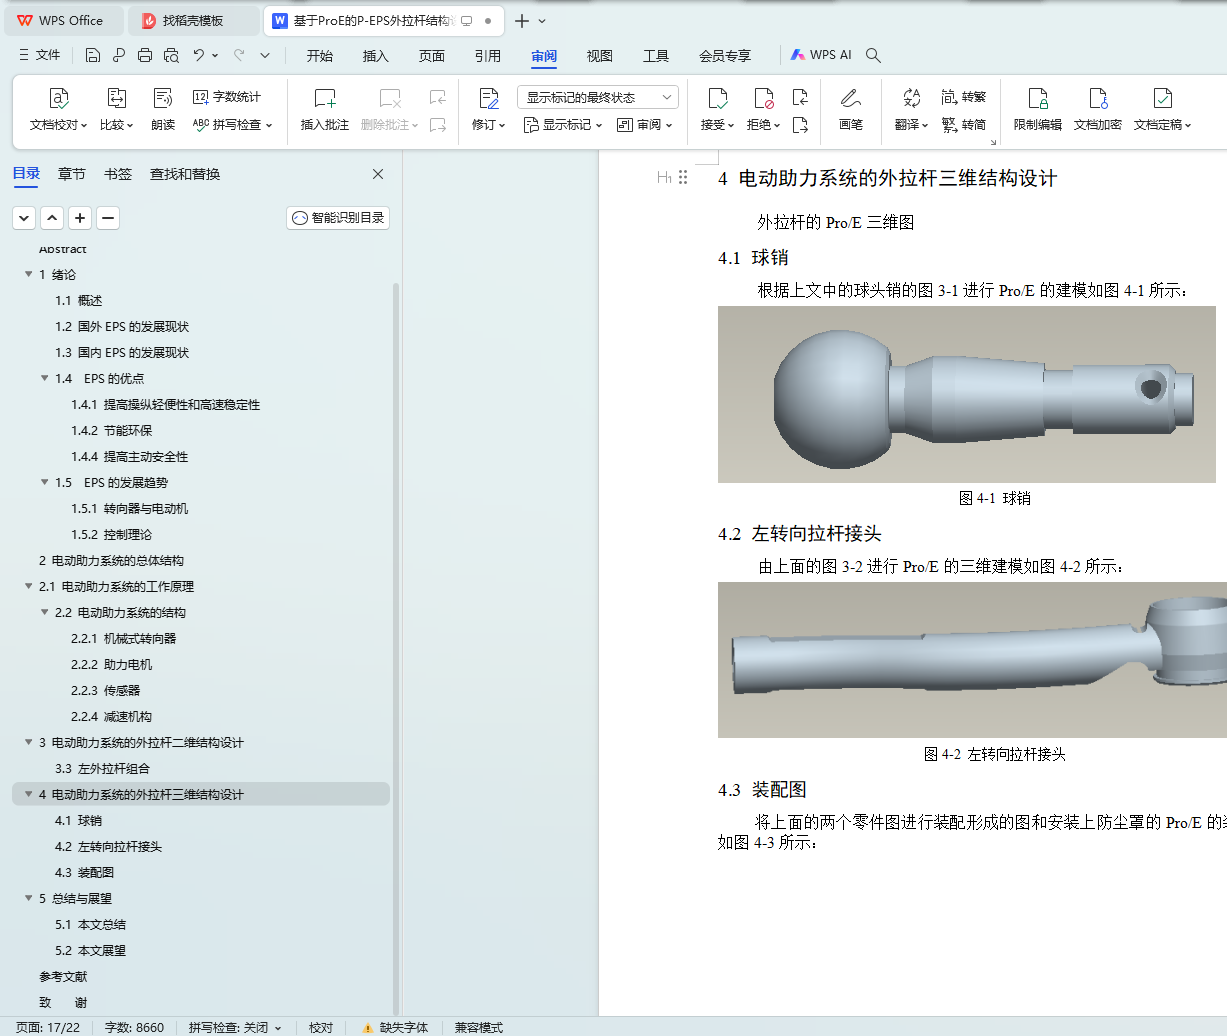The width and height of the screenshot is (1227, 1036).
Task: Open 字数统计 word count
Action: click(x=227, y=97)
